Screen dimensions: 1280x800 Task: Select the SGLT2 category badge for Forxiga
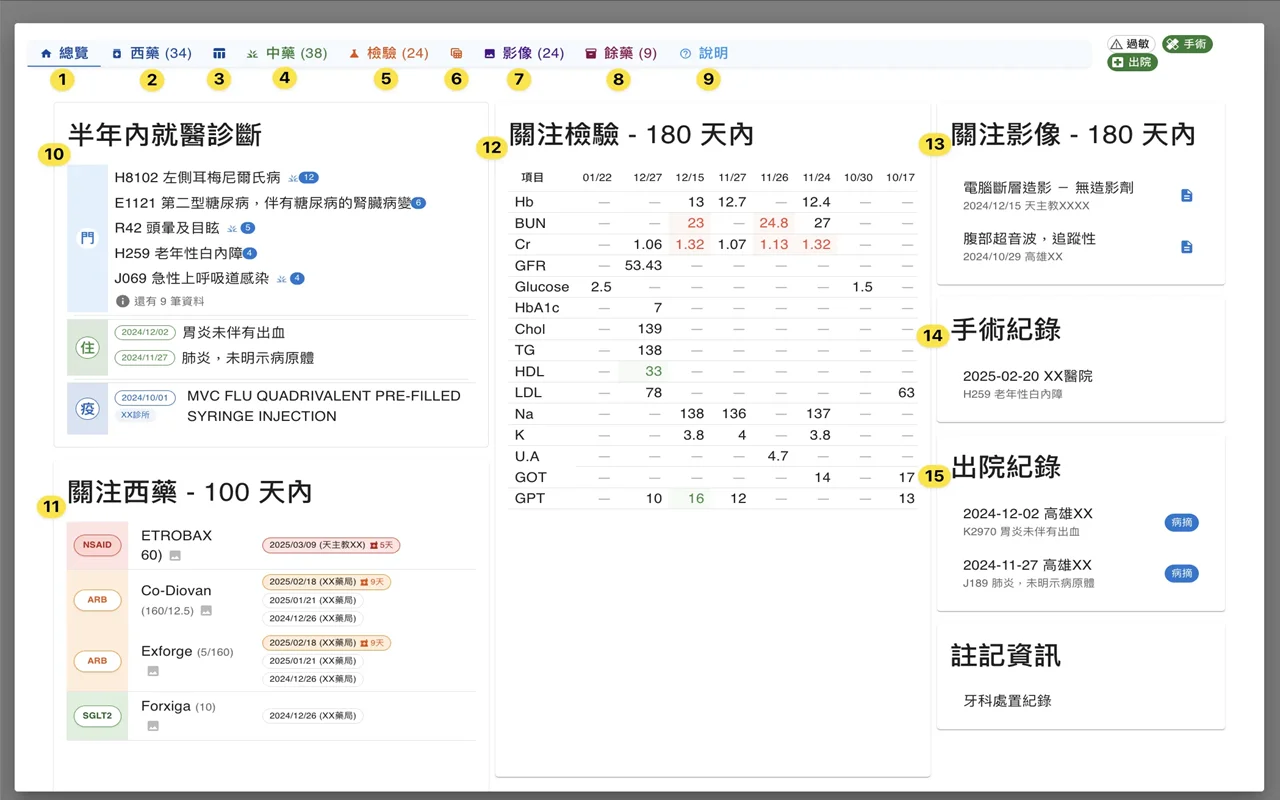pyautogui.click(x=97, y=715)
